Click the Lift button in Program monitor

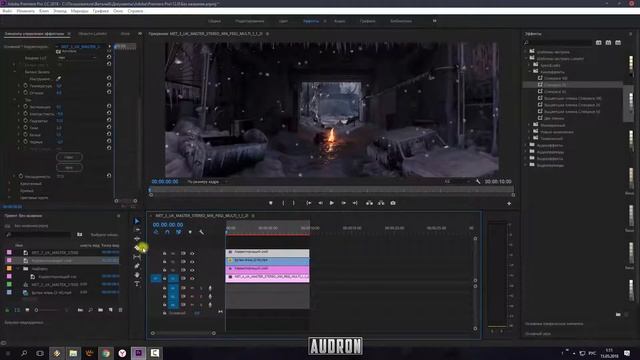click(369, 203)
